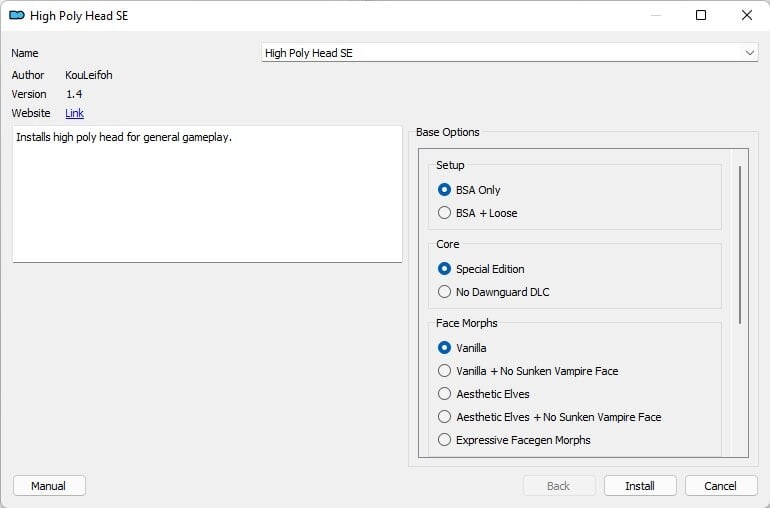Close the High Poly Head SE window
Image resolution: width=770 pixels, height=508 pixels.
pos(747,15)
